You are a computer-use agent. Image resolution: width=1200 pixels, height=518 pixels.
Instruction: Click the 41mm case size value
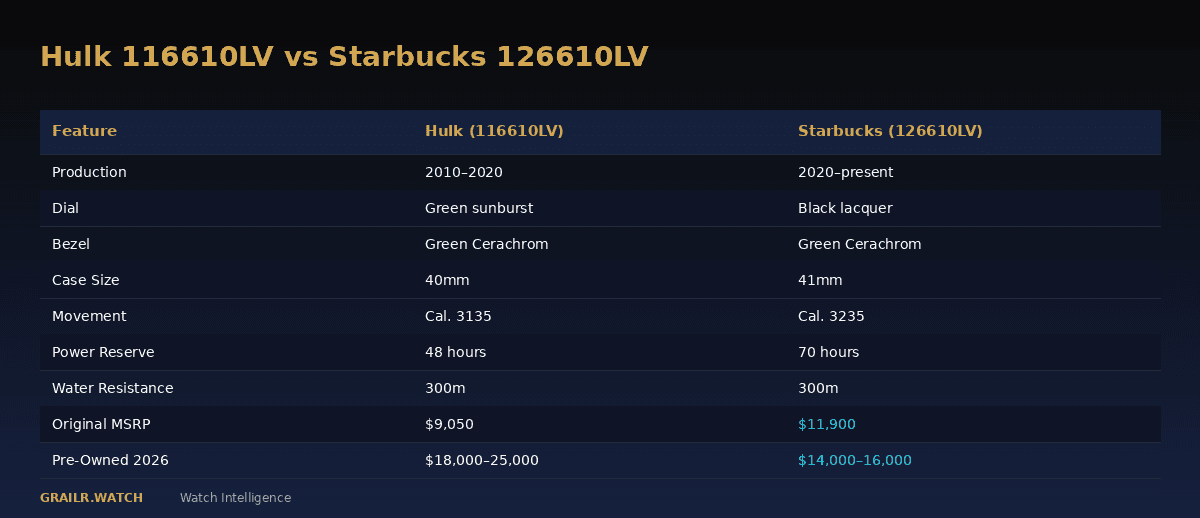(x=820, y=280)
